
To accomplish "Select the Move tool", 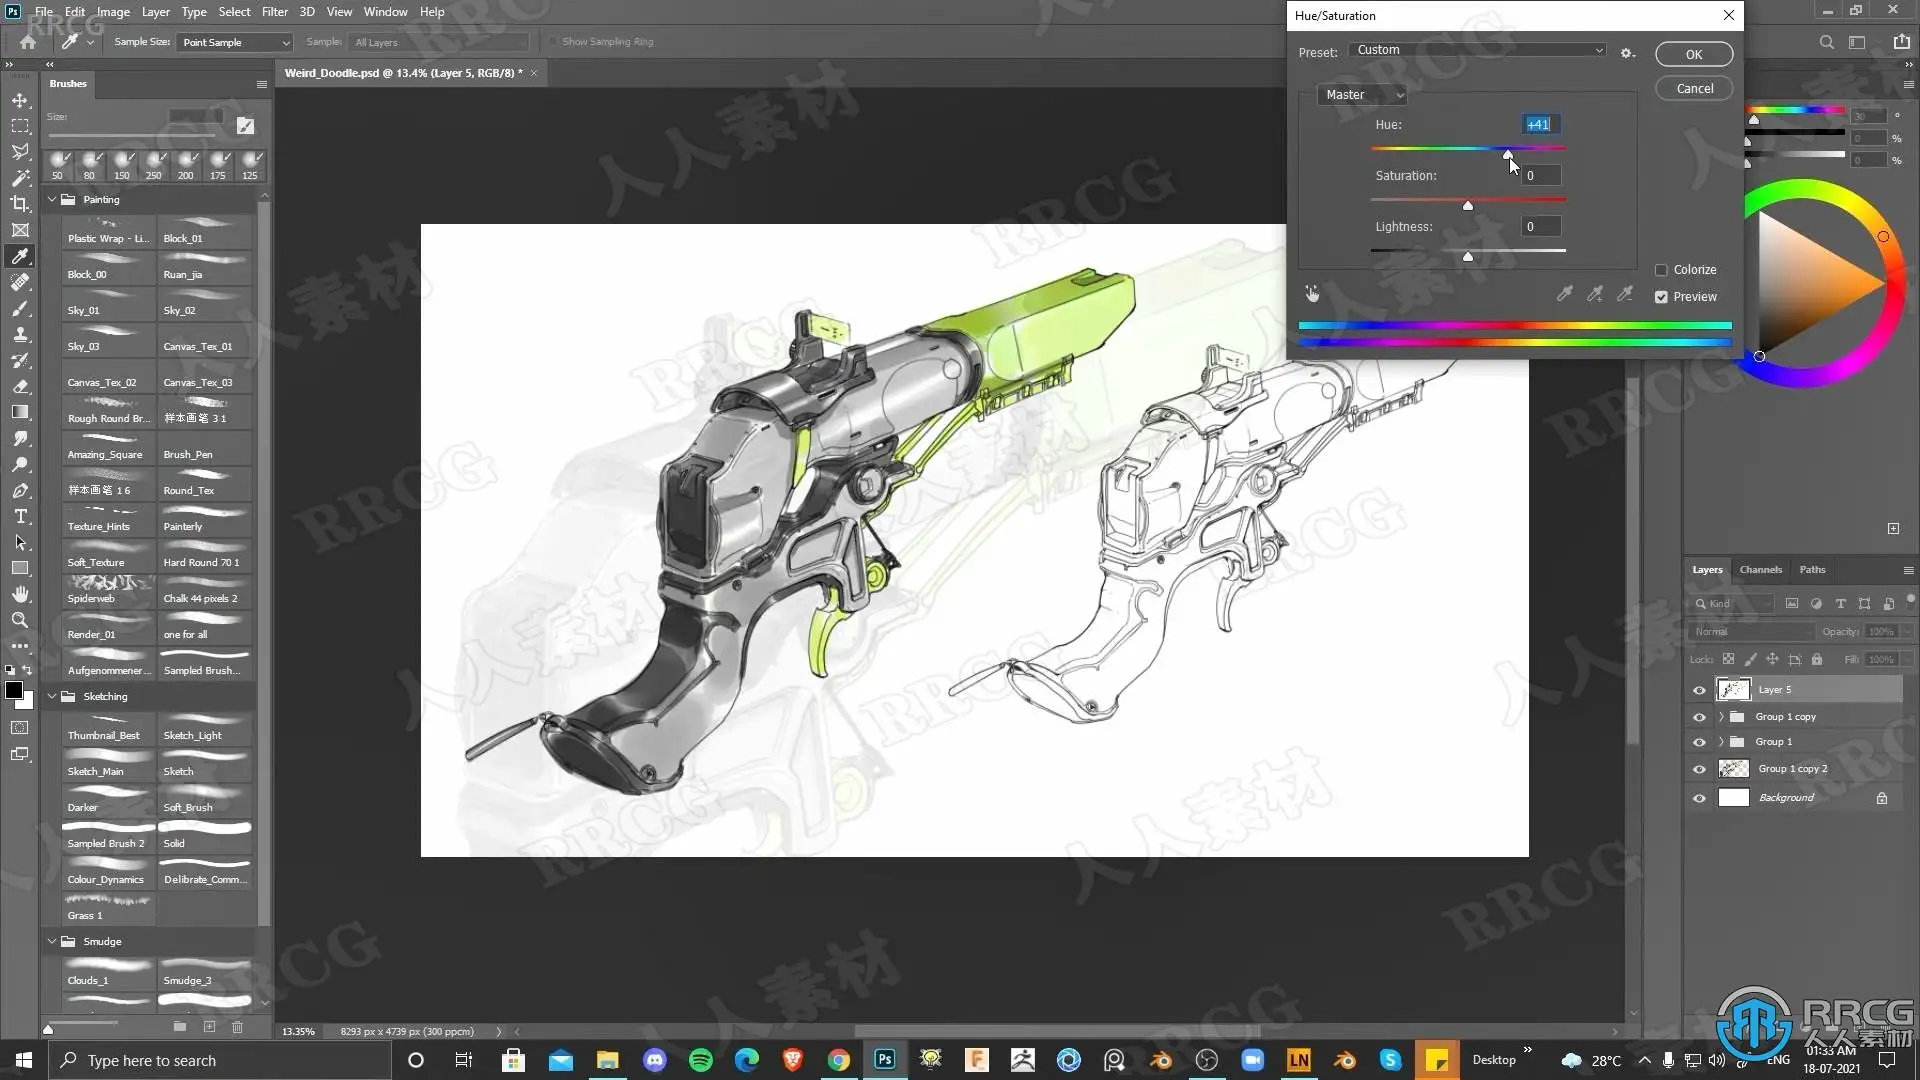I will pos(20,100).
